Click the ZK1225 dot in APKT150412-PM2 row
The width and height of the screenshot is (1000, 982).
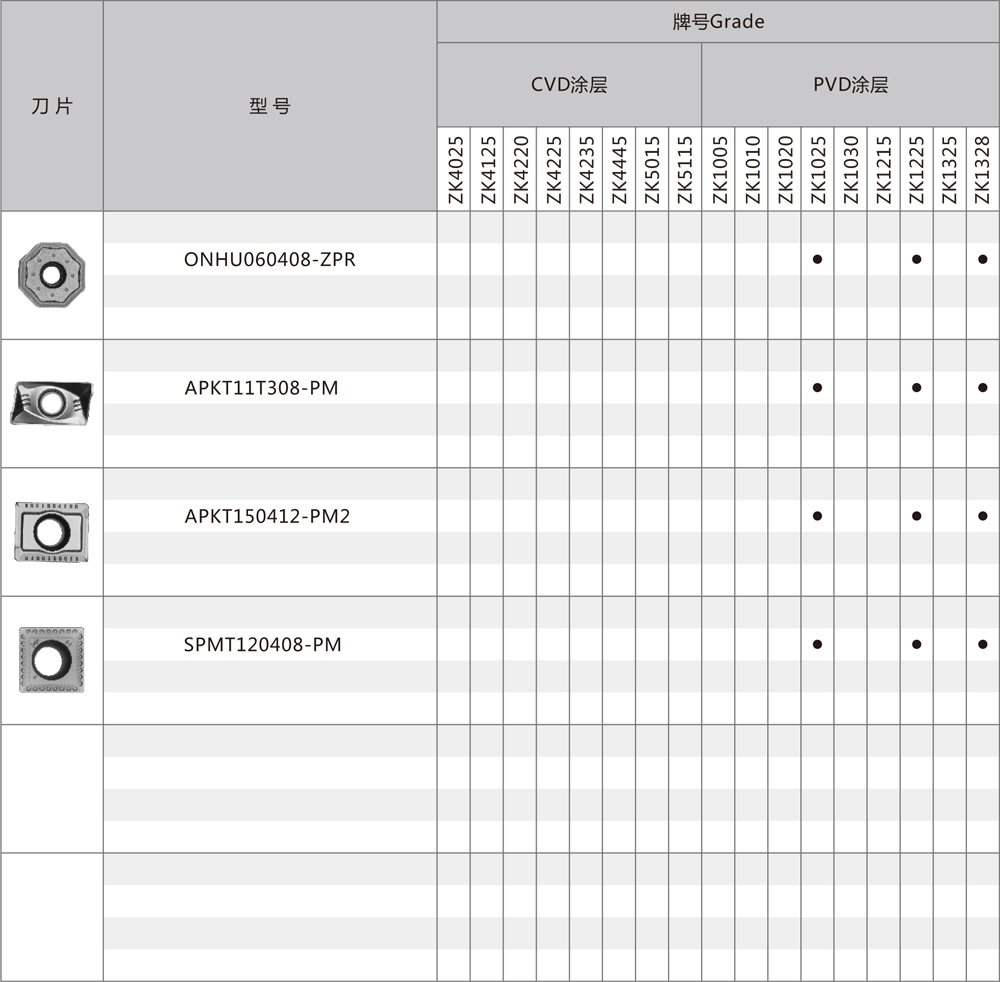pos(916,517)
